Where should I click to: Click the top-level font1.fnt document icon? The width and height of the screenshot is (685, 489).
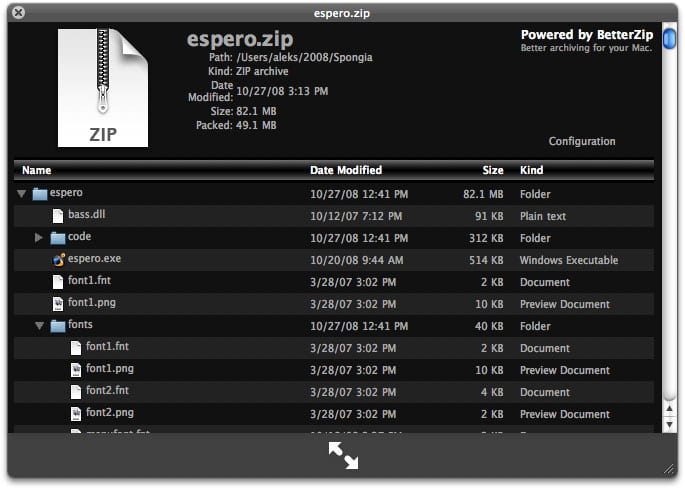click(x=58, y=282)
